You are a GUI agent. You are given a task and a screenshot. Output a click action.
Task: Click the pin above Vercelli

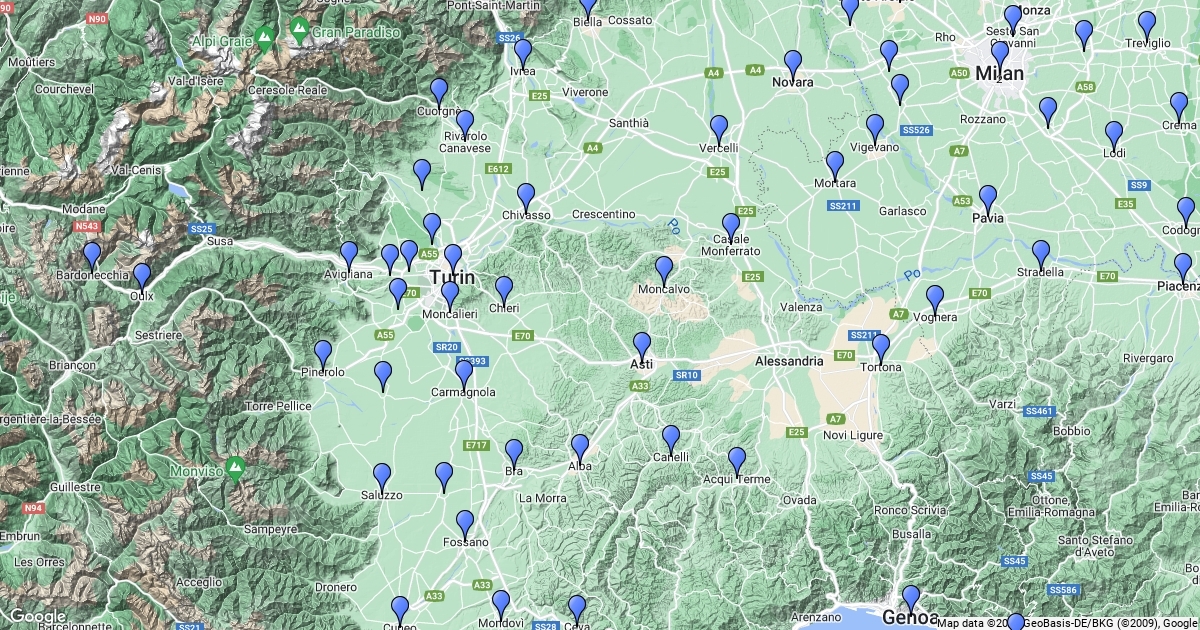point(719,131)
